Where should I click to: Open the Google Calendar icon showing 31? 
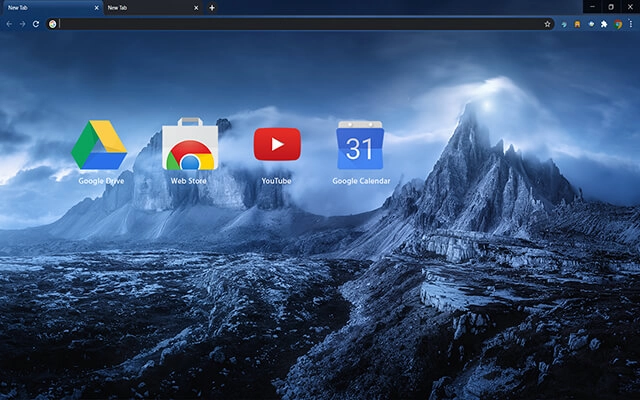(360, 145)
